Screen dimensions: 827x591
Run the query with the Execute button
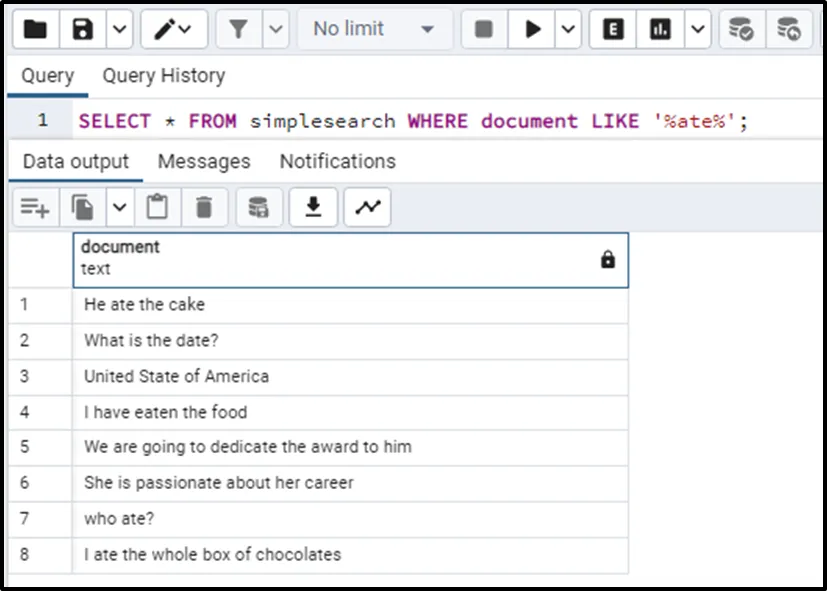tap(532, 30)
